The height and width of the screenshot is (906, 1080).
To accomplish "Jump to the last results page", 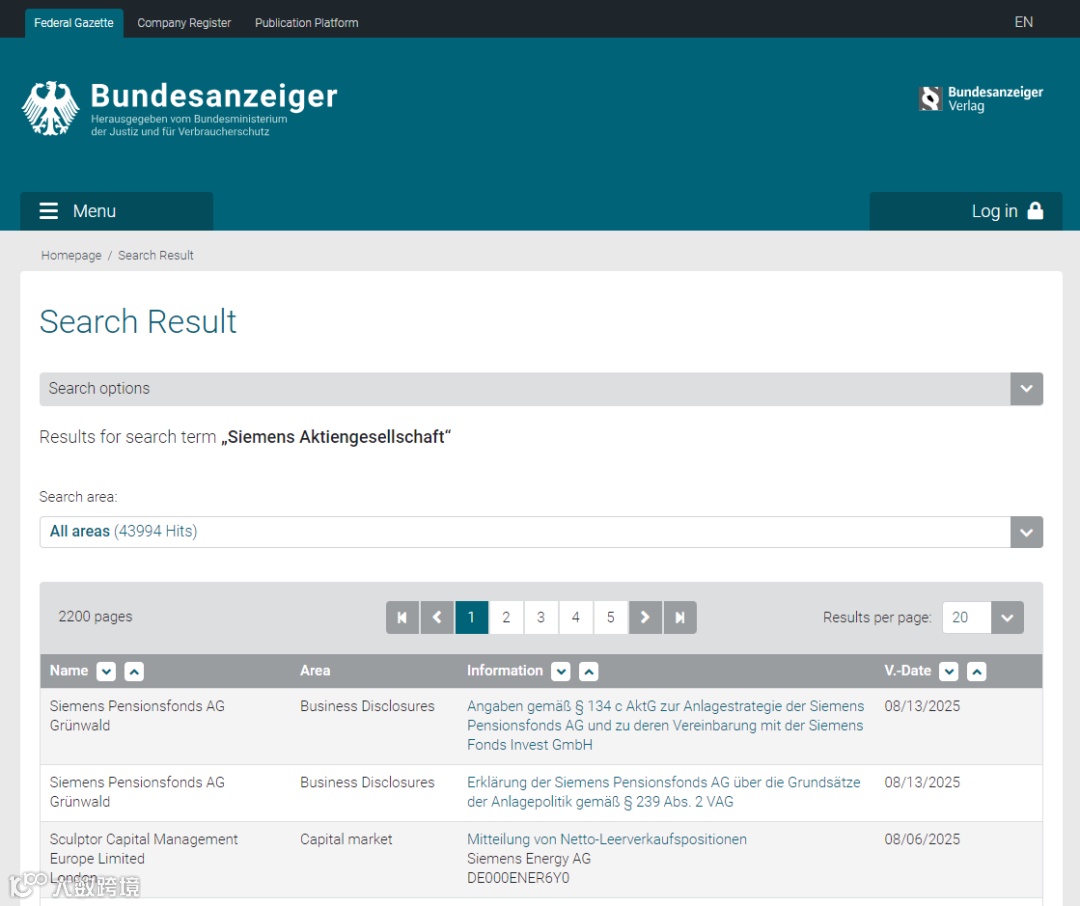I will (680, 617).
